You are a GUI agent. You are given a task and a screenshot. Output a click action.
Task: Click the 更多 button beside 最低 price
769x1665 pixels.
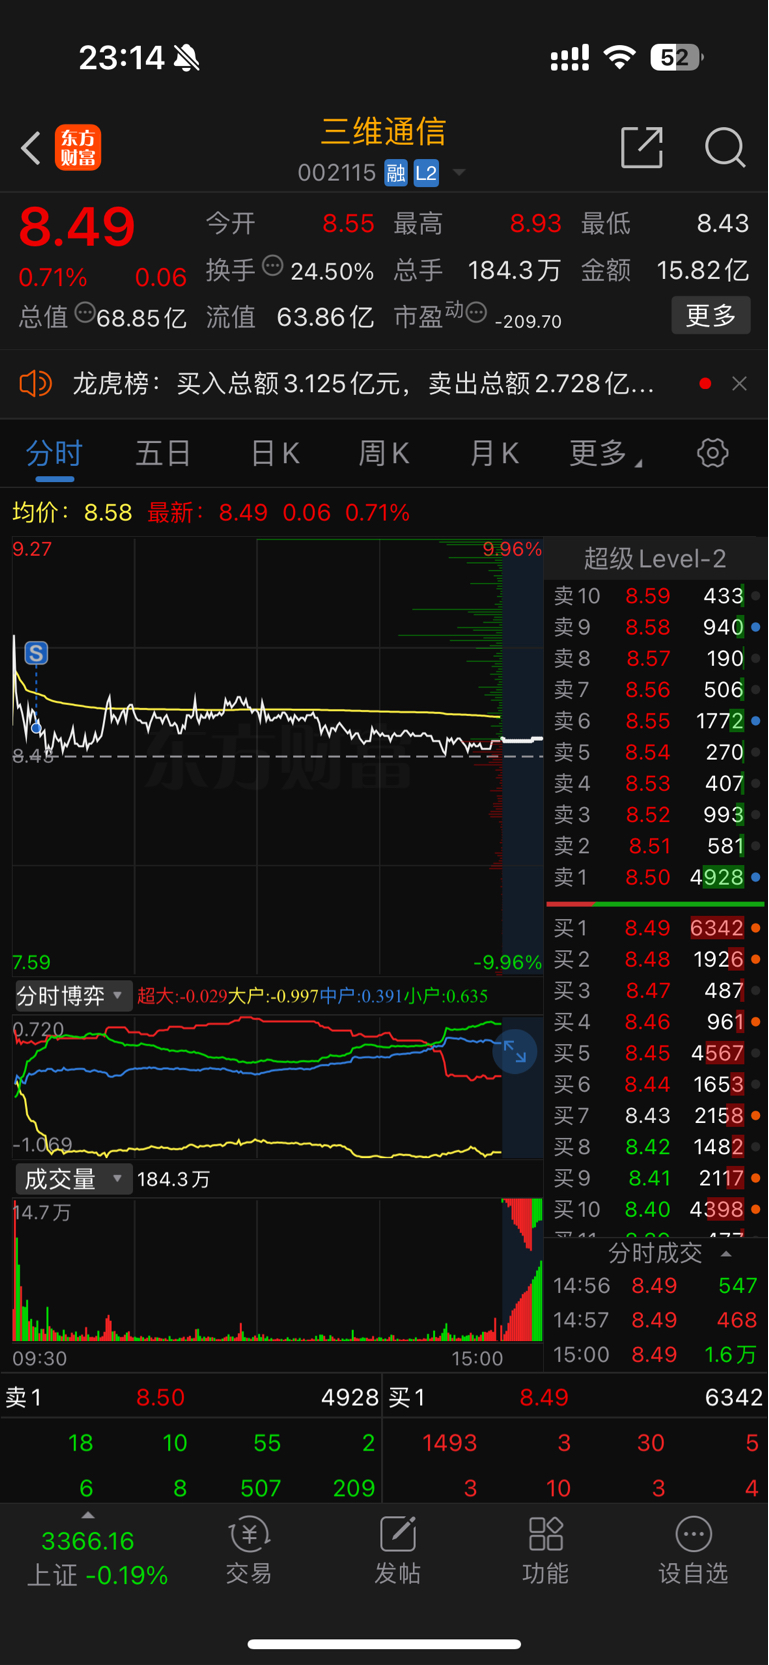[711, 316]
